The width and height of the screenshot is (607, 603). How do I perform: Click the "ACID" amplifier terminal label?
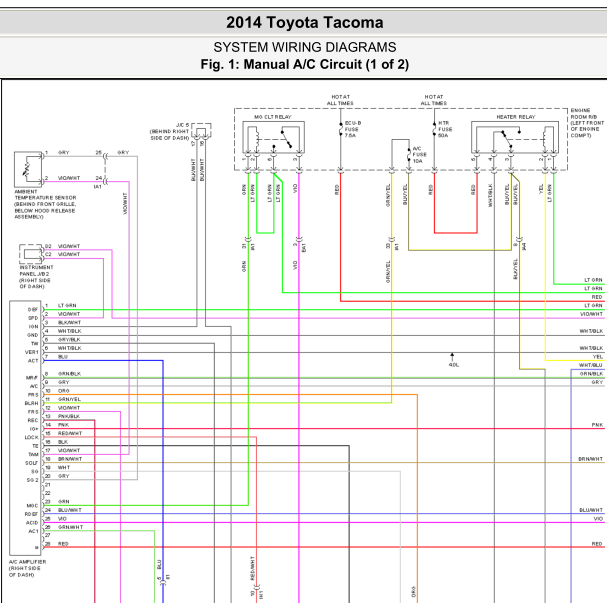click(32, 522)
